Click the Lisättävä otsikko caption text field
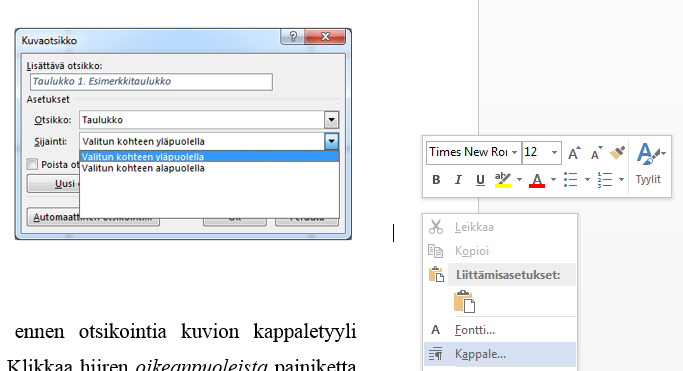 coord(151,82)
